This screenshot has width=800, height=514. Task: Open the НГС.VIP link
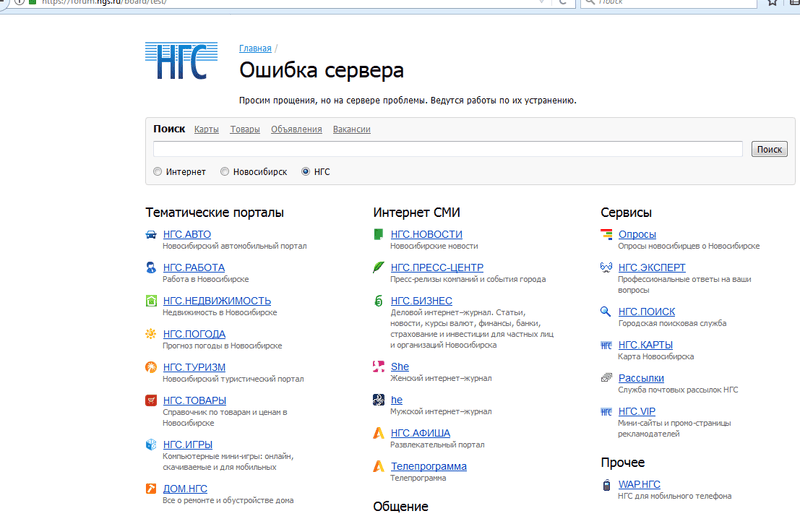pos(637,411)
